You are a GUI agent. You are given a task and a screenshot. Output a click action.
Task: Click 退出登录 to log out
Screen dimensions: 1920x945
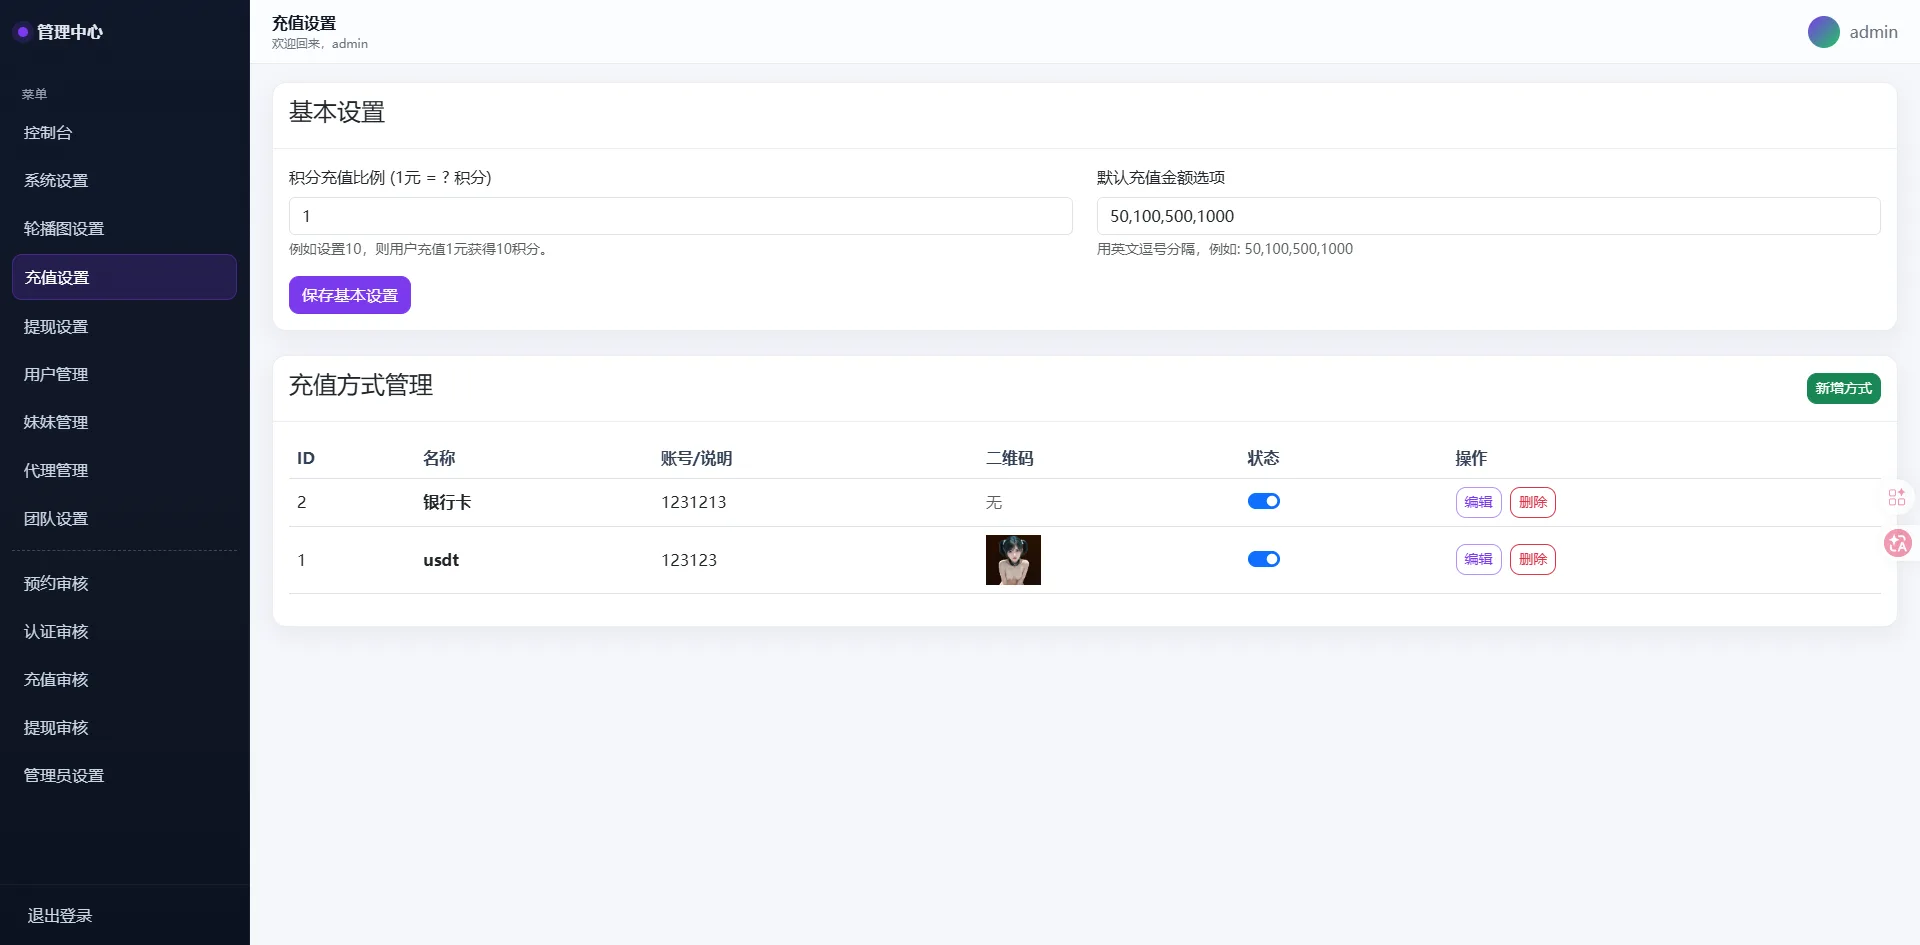tap(60, 916)
